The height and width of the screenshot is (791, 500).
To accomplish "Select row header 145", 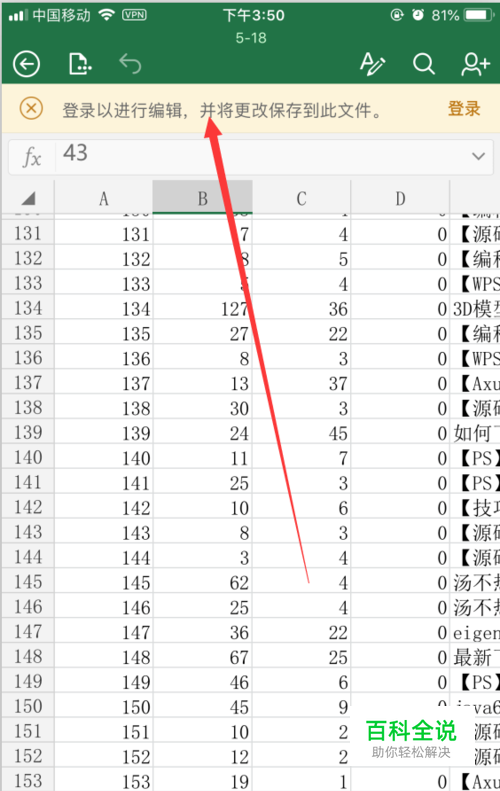I will [x=28, y=582].
